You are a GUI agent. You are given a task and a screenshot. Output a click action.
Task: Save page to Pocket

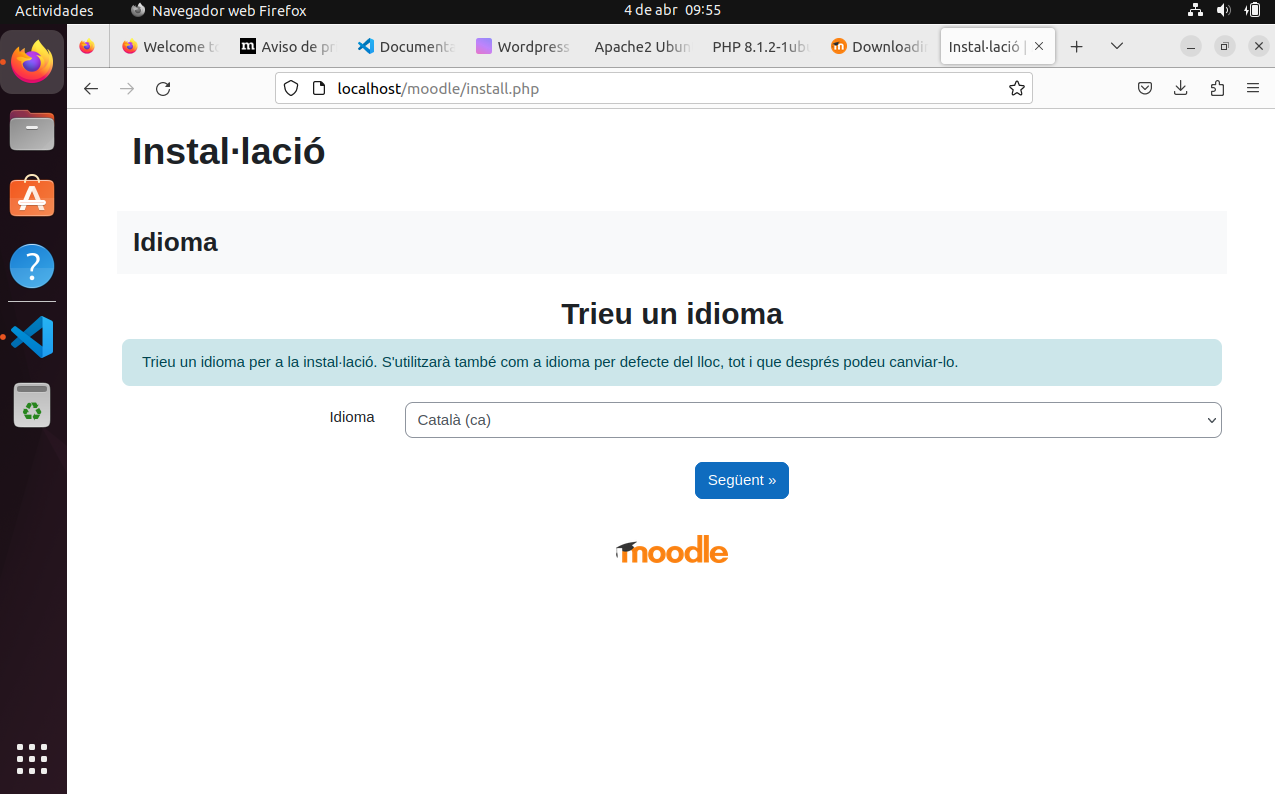tap(1144, 88)
